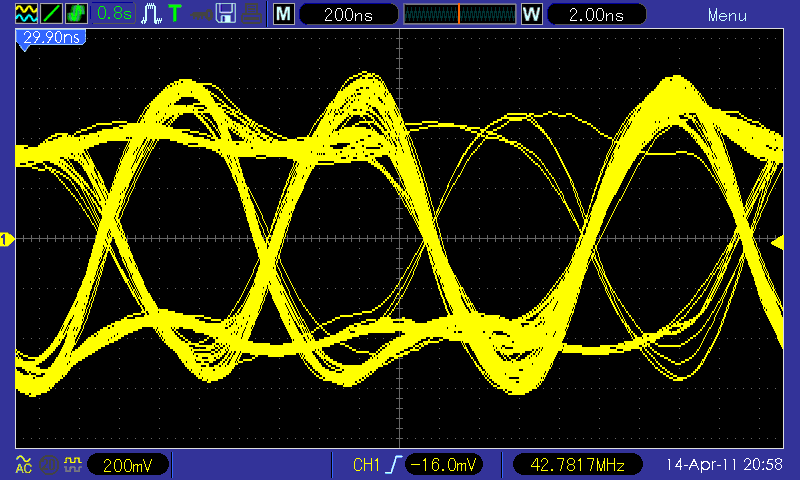Select the 42.7817MHz frequency counter readout
800x480 pixels.
pyautogui.click(x=578, y=465)
